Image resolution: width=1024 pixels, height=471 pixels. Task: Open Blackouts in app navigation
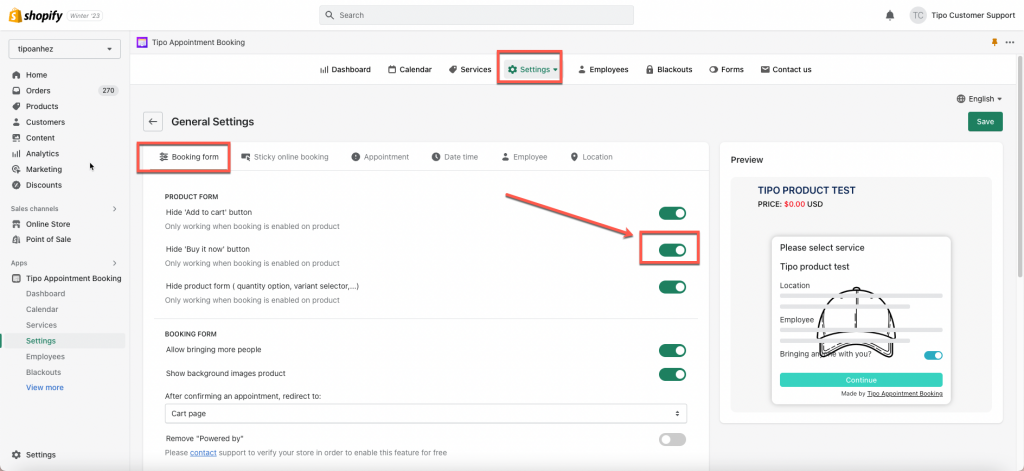[x=669, y=69]
